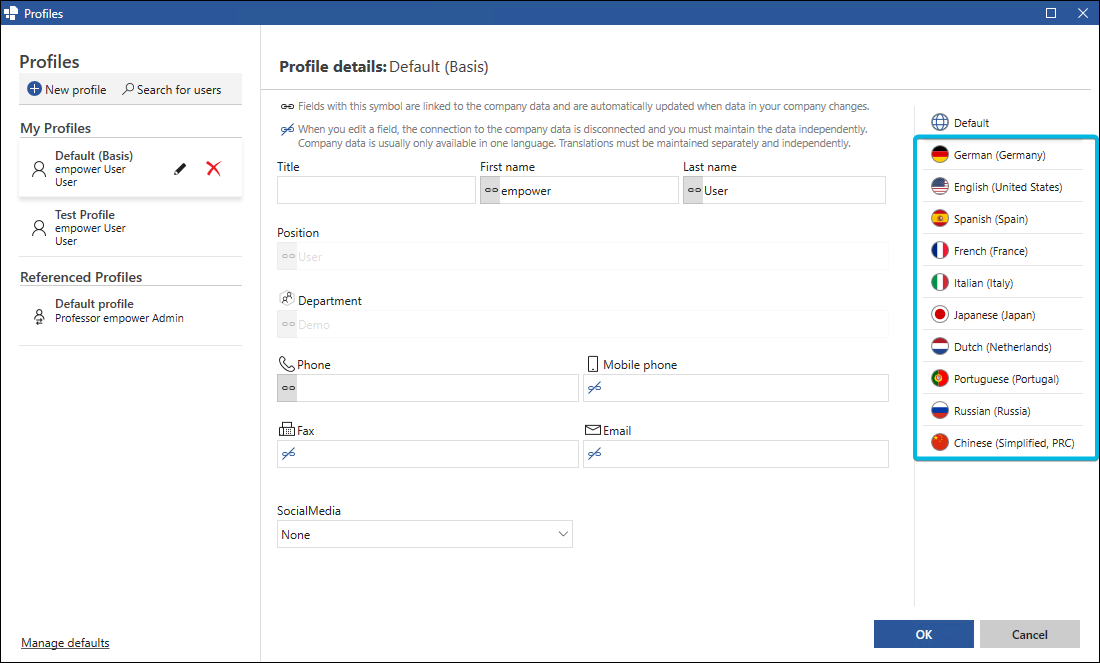The width and height of the screenshot is (1100, 663).
Task: Select the Test Profile name entry
Action: (x=85, y=215)
